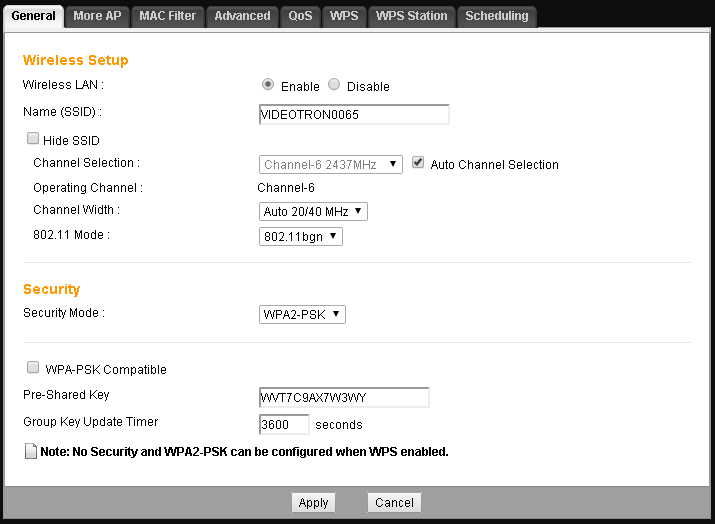Click the note document icon
Screen dimensions: 715x524
(30, 452)
